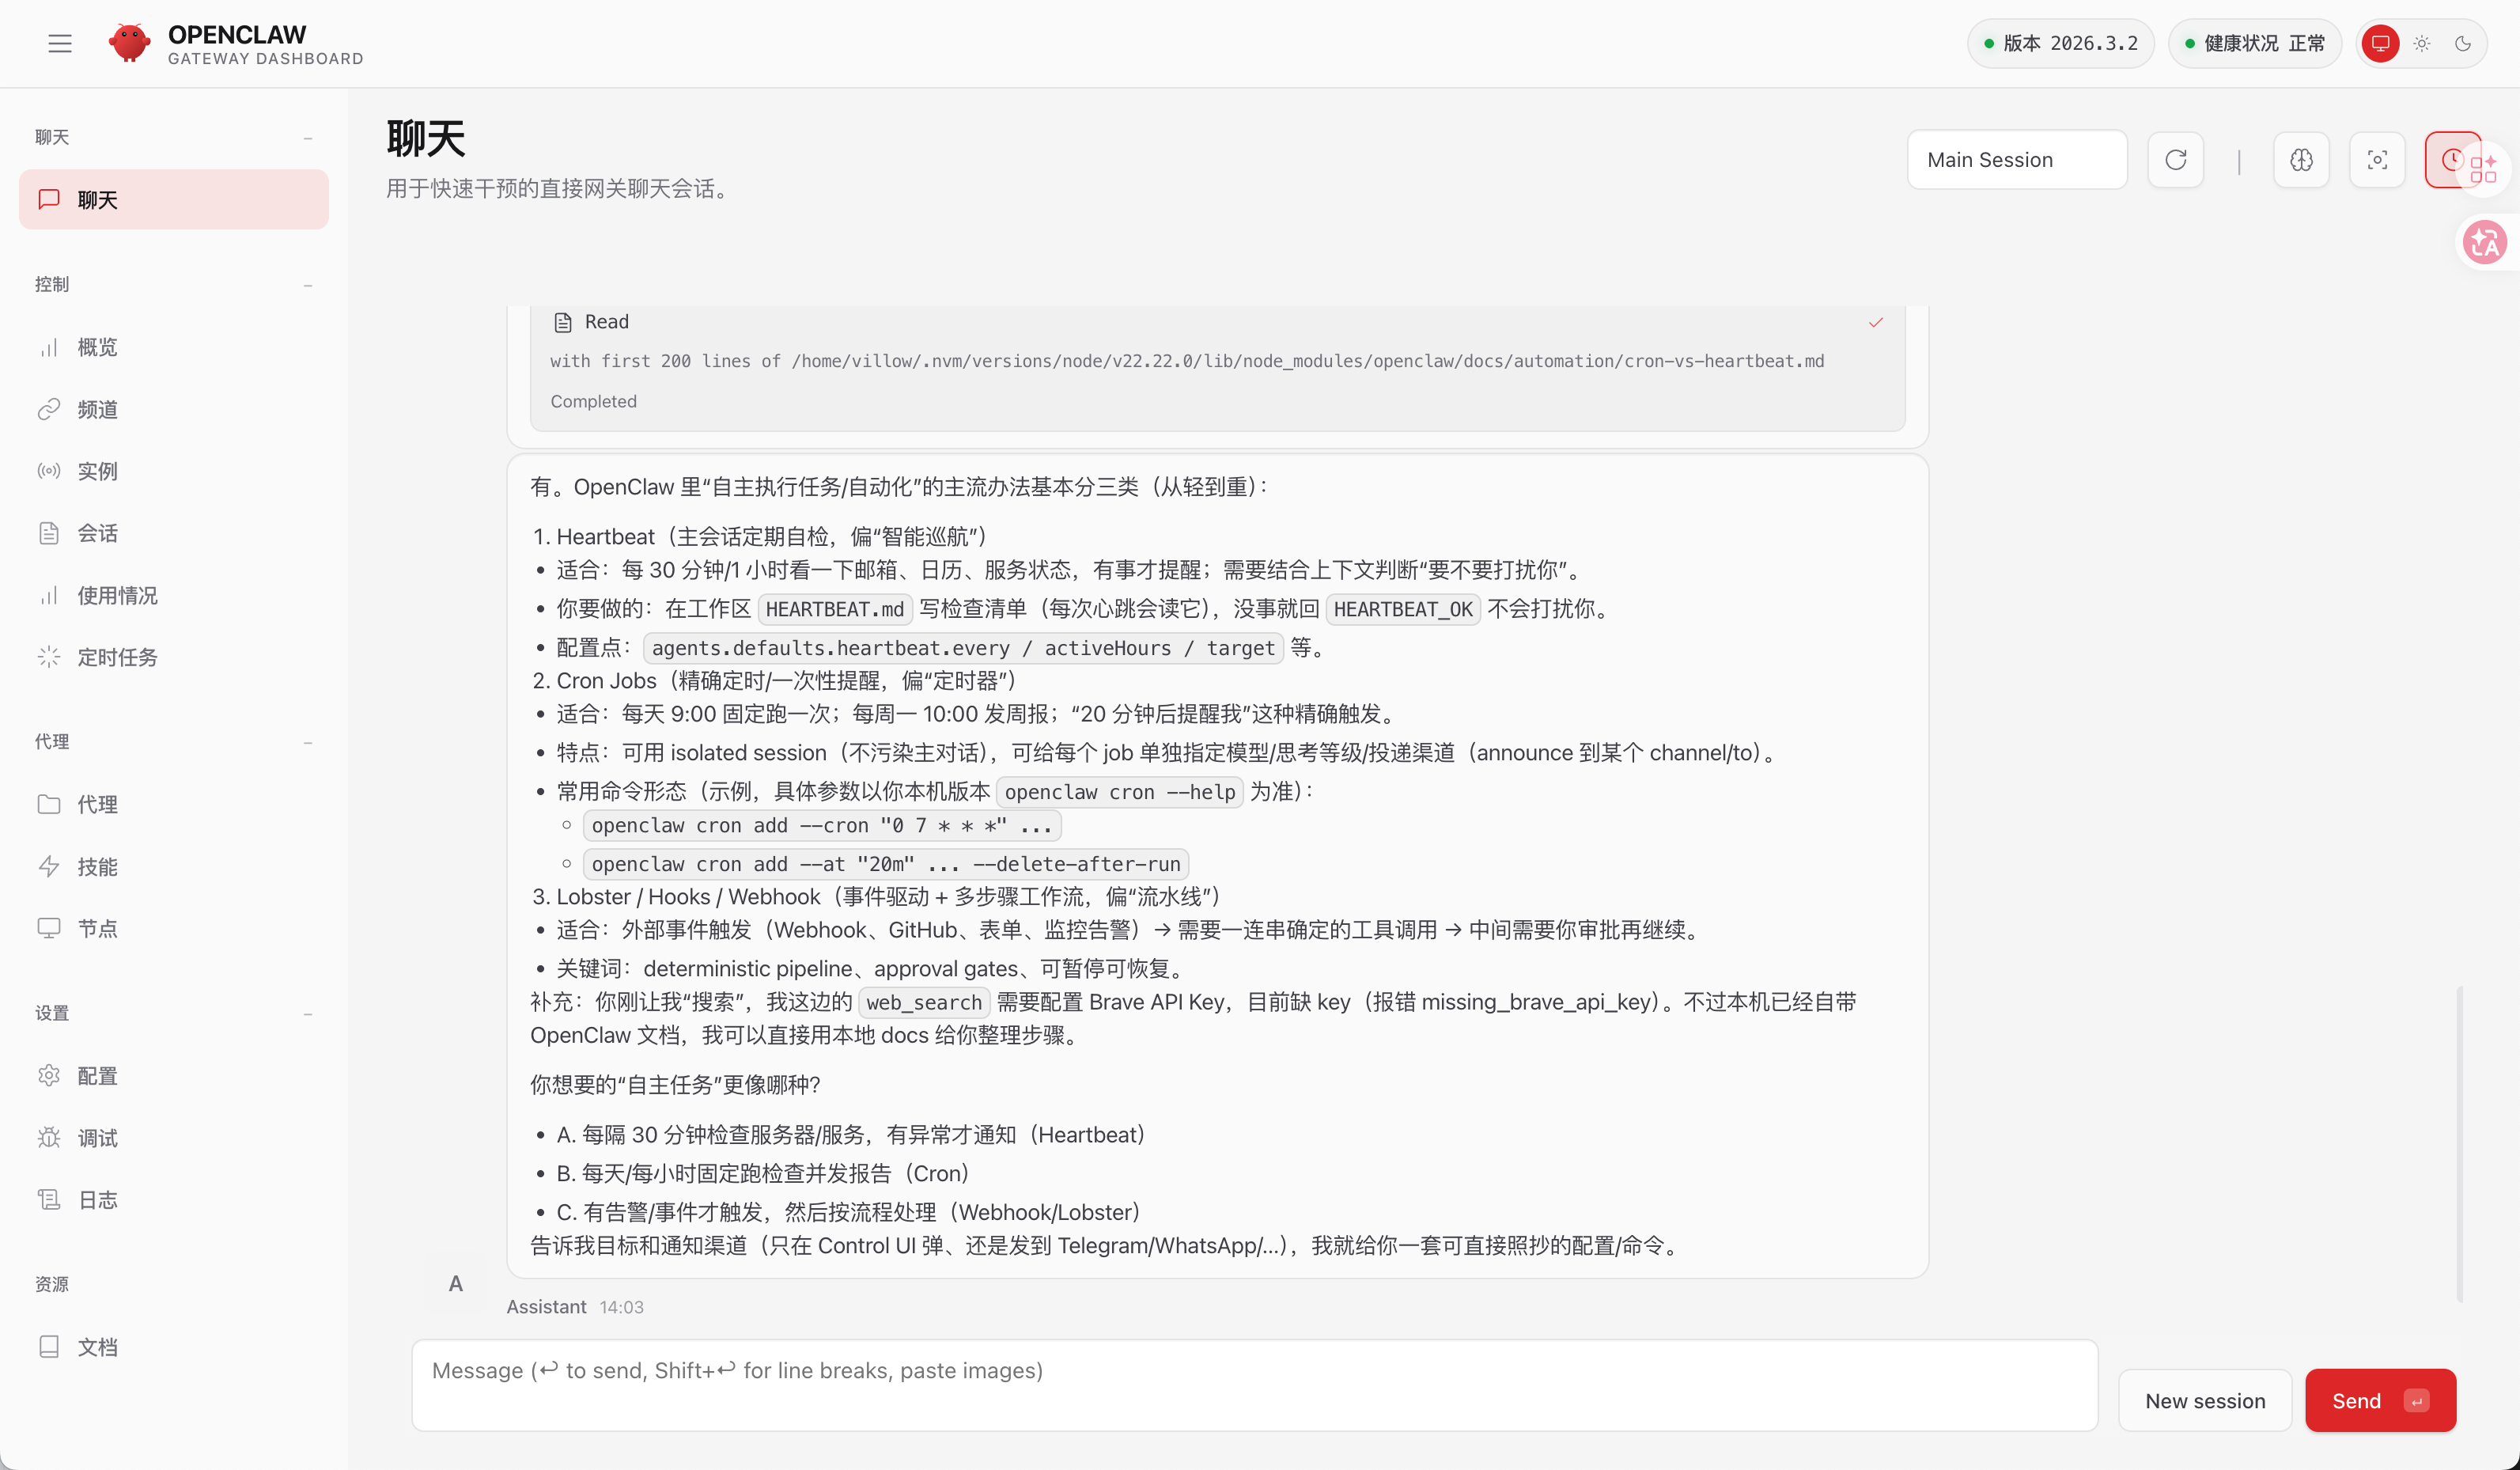Click the Read tool checkmark
This screenshot has height=1470, width=2520.
tap(1876, 322)
